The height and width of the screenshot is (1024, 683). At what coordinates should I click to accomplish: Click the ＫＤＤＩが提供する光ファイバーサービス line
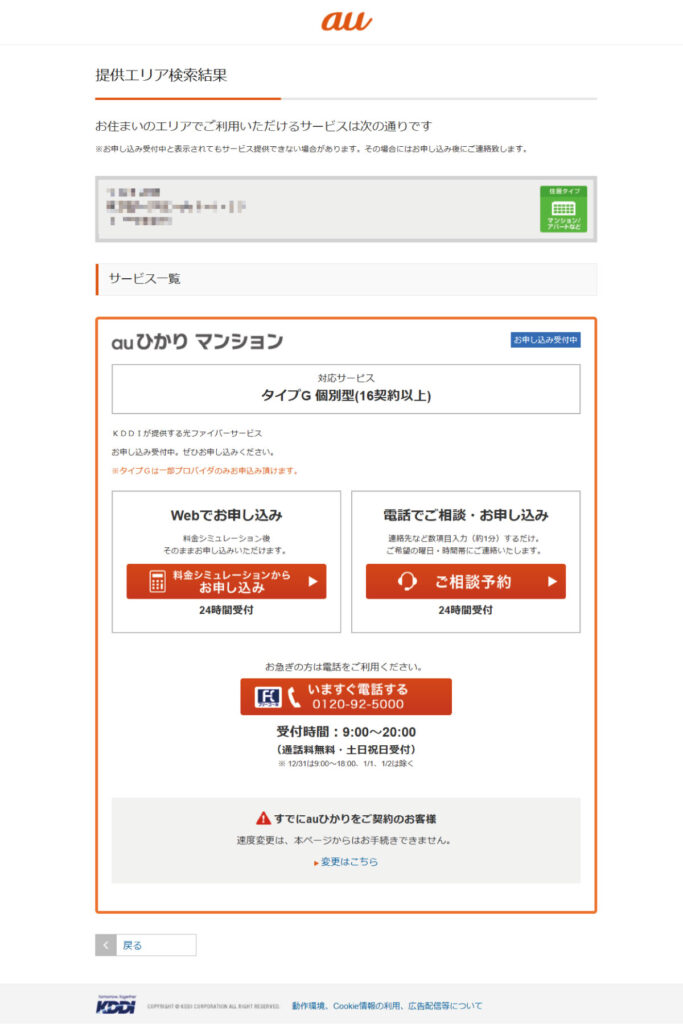click(x=187, y=433)
